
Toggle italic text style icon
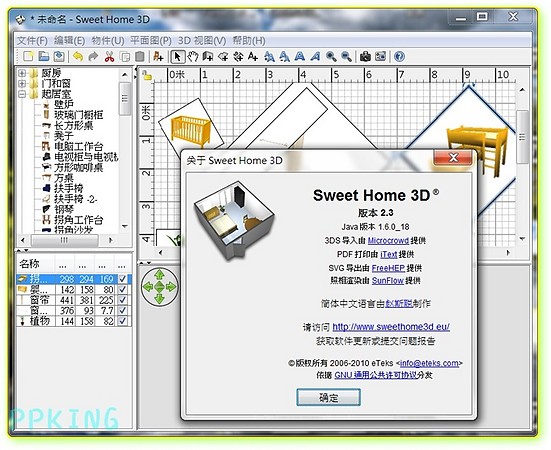pos(315,56)
